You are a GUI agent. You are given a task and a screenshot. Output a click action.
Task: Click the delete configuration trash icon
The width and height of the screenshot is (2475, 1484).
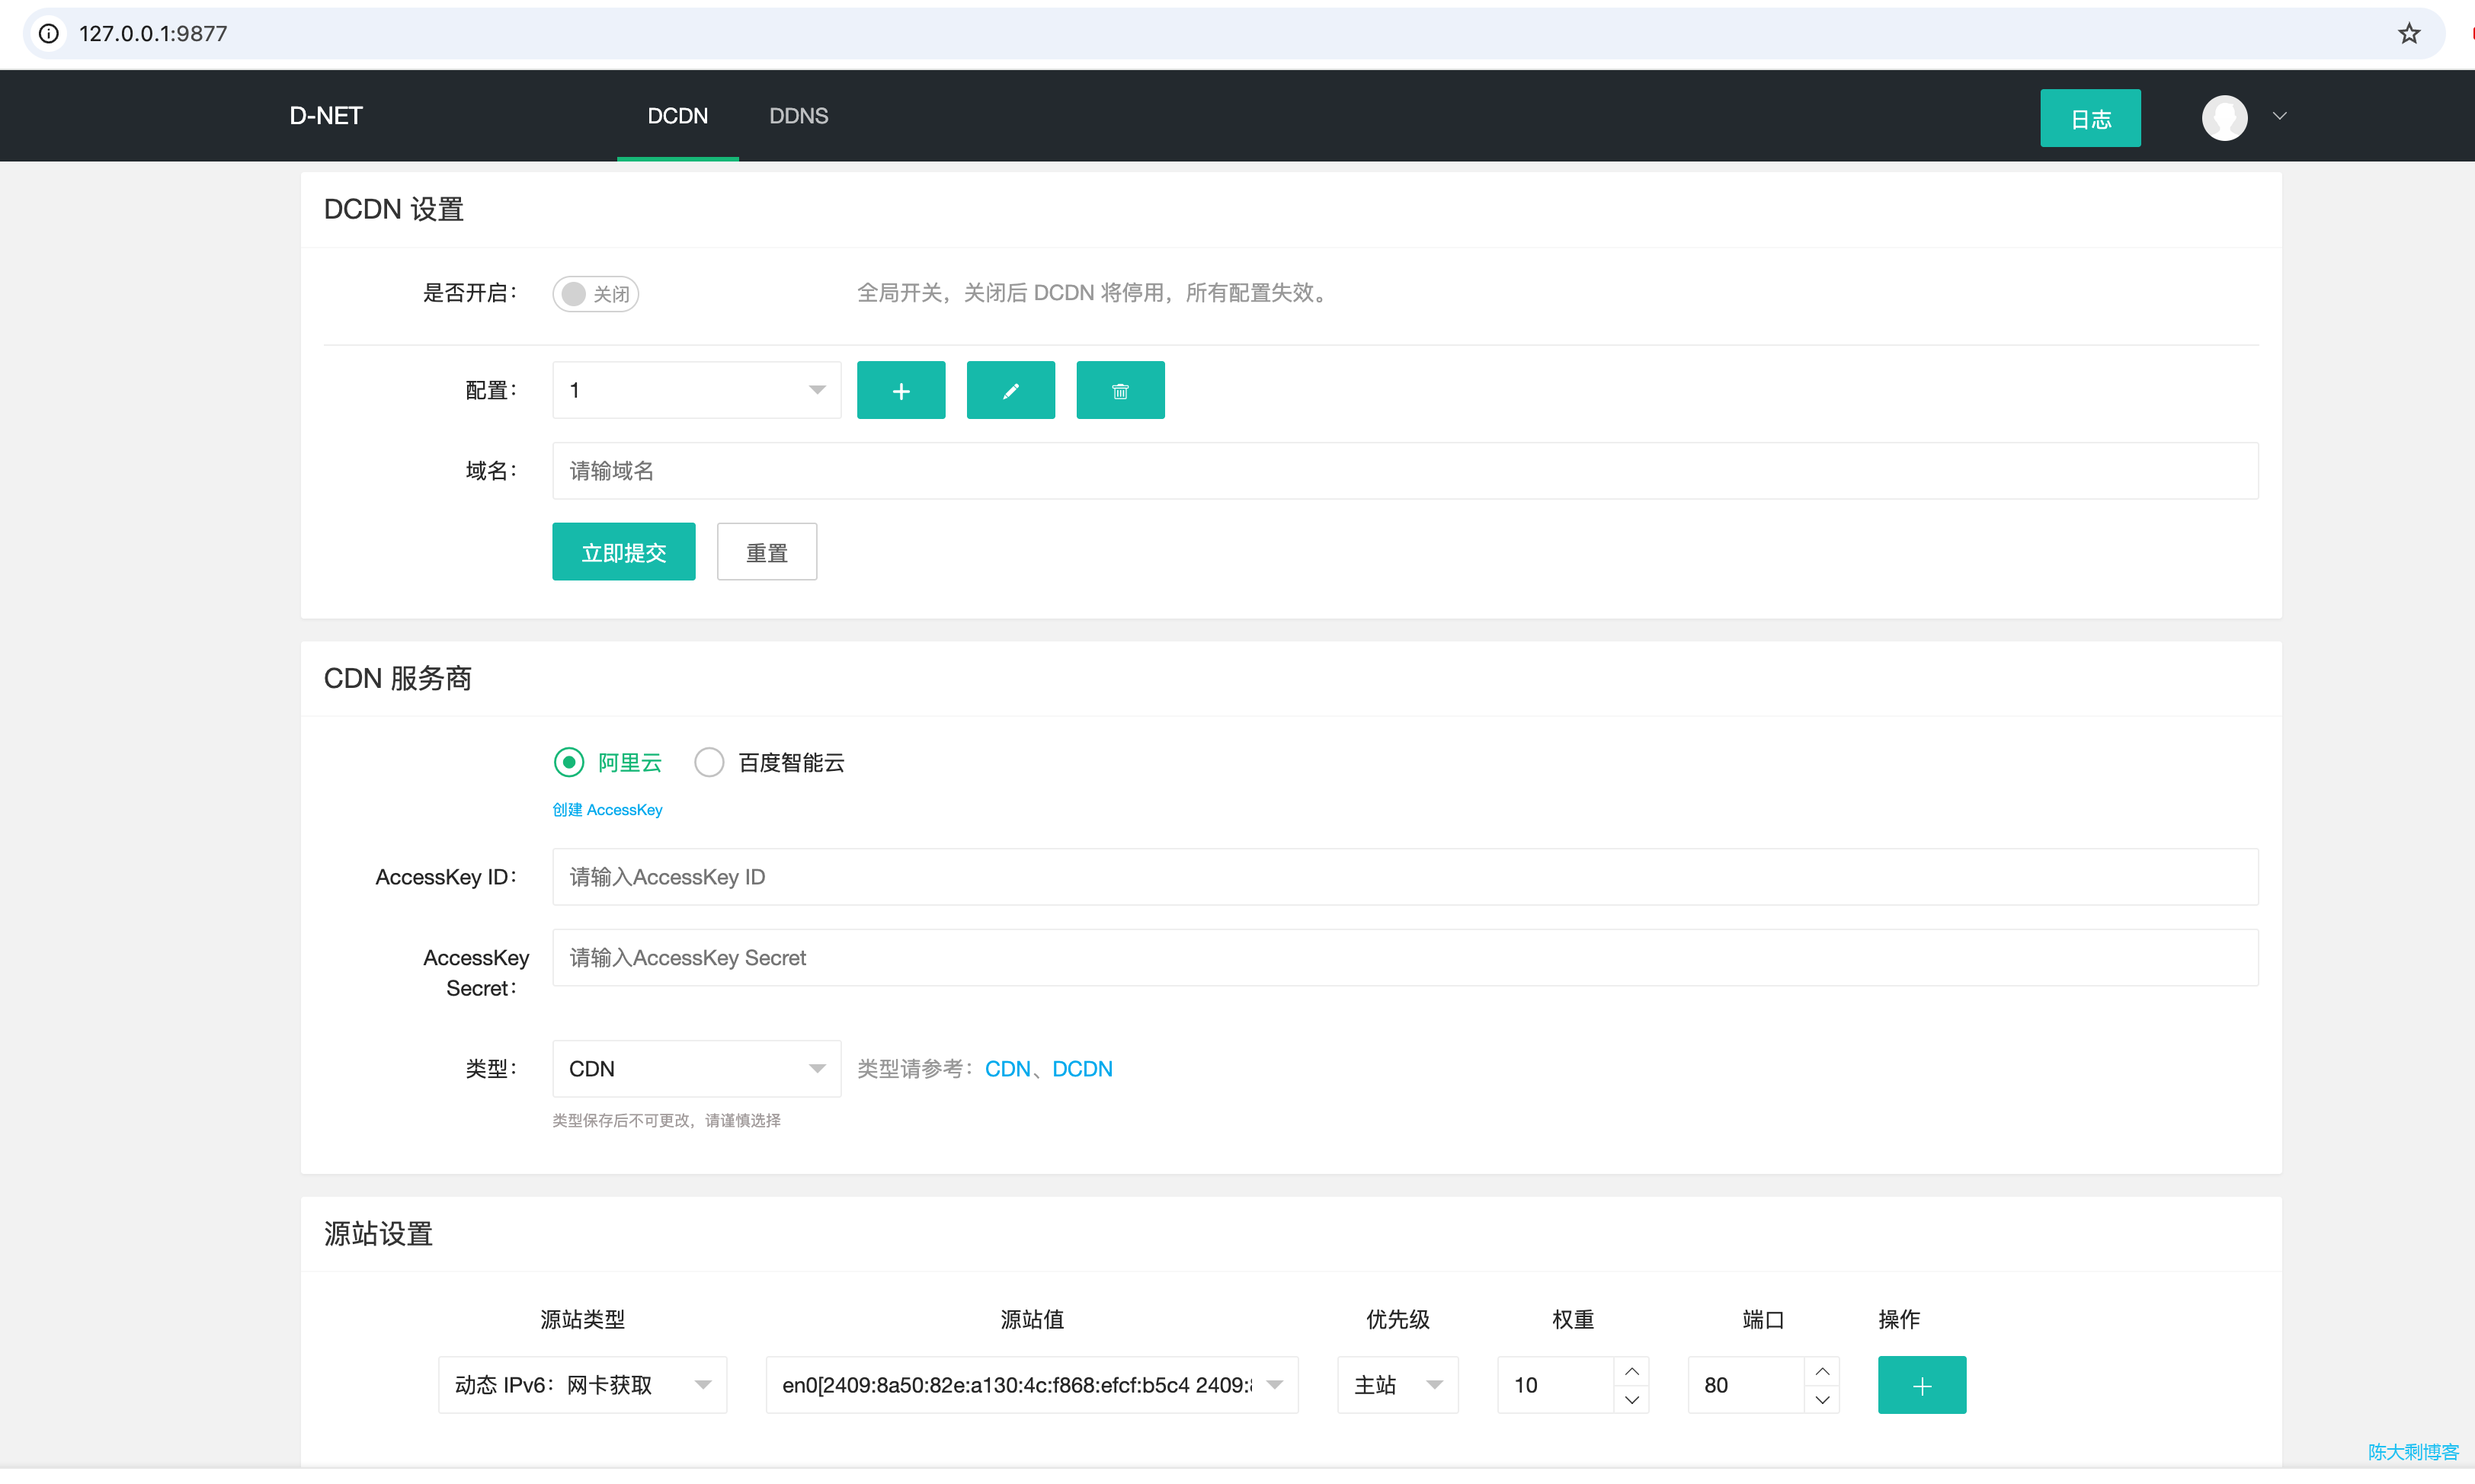[x=1120, y=390]
